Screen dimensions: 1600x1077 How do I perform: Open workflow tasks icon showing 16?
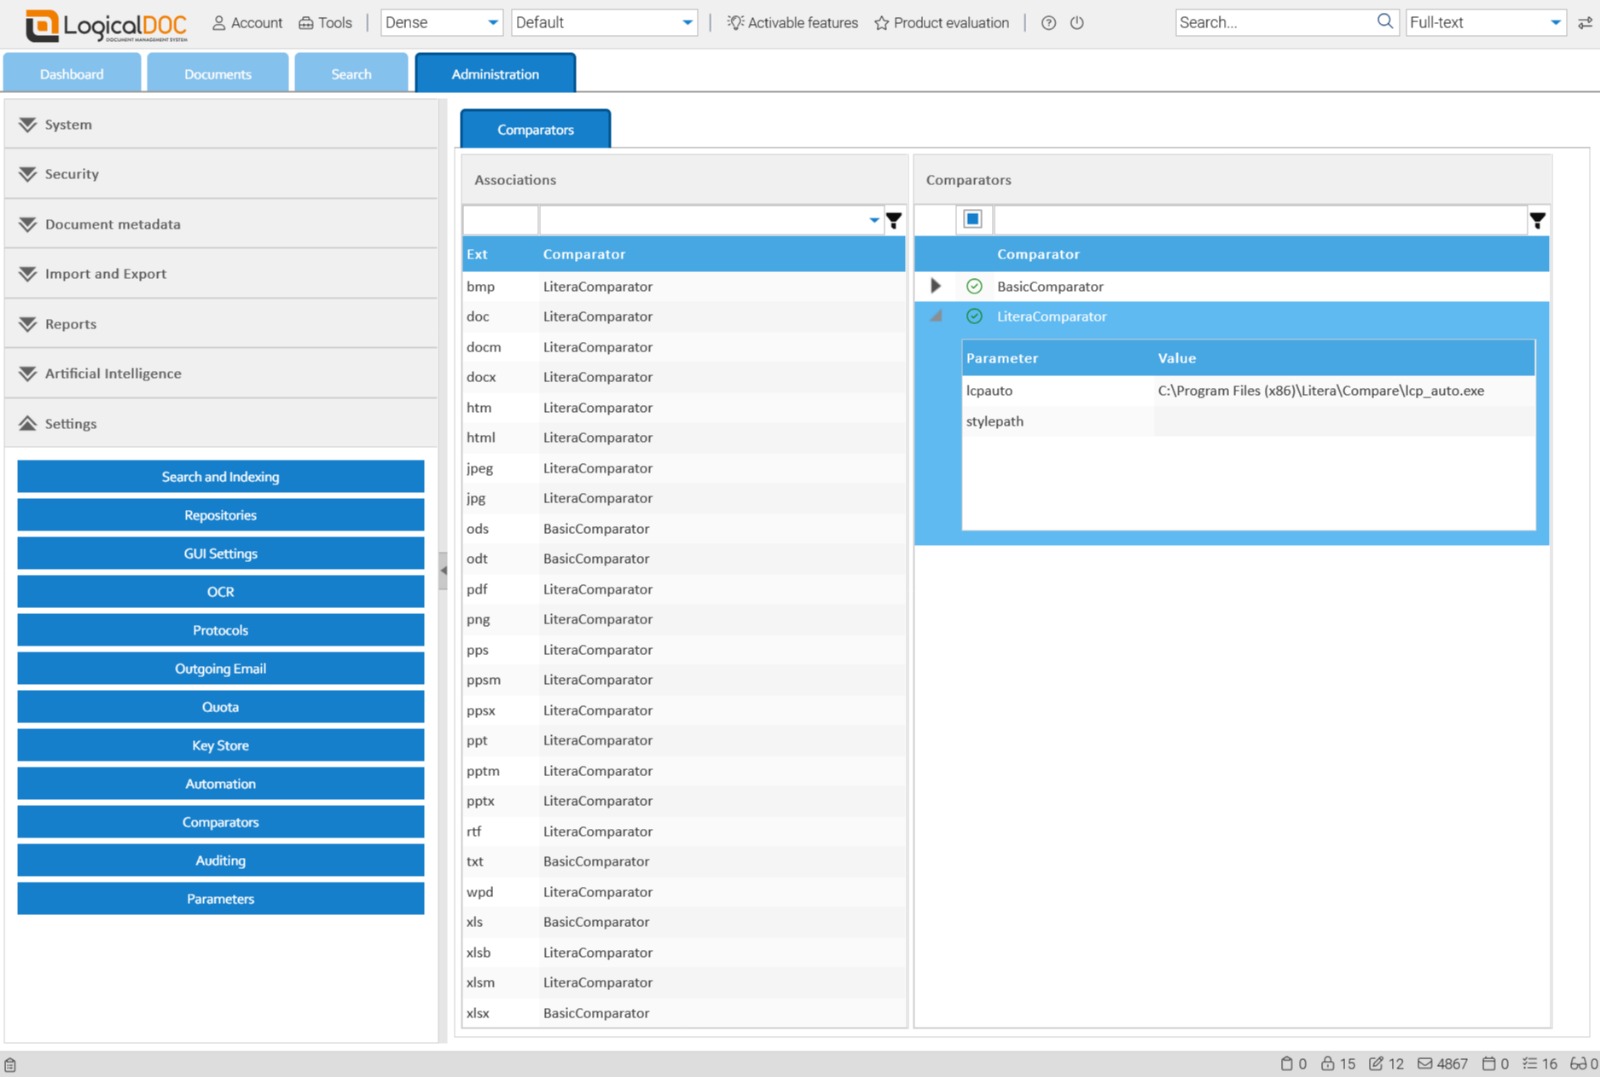click(1530, 1064)
